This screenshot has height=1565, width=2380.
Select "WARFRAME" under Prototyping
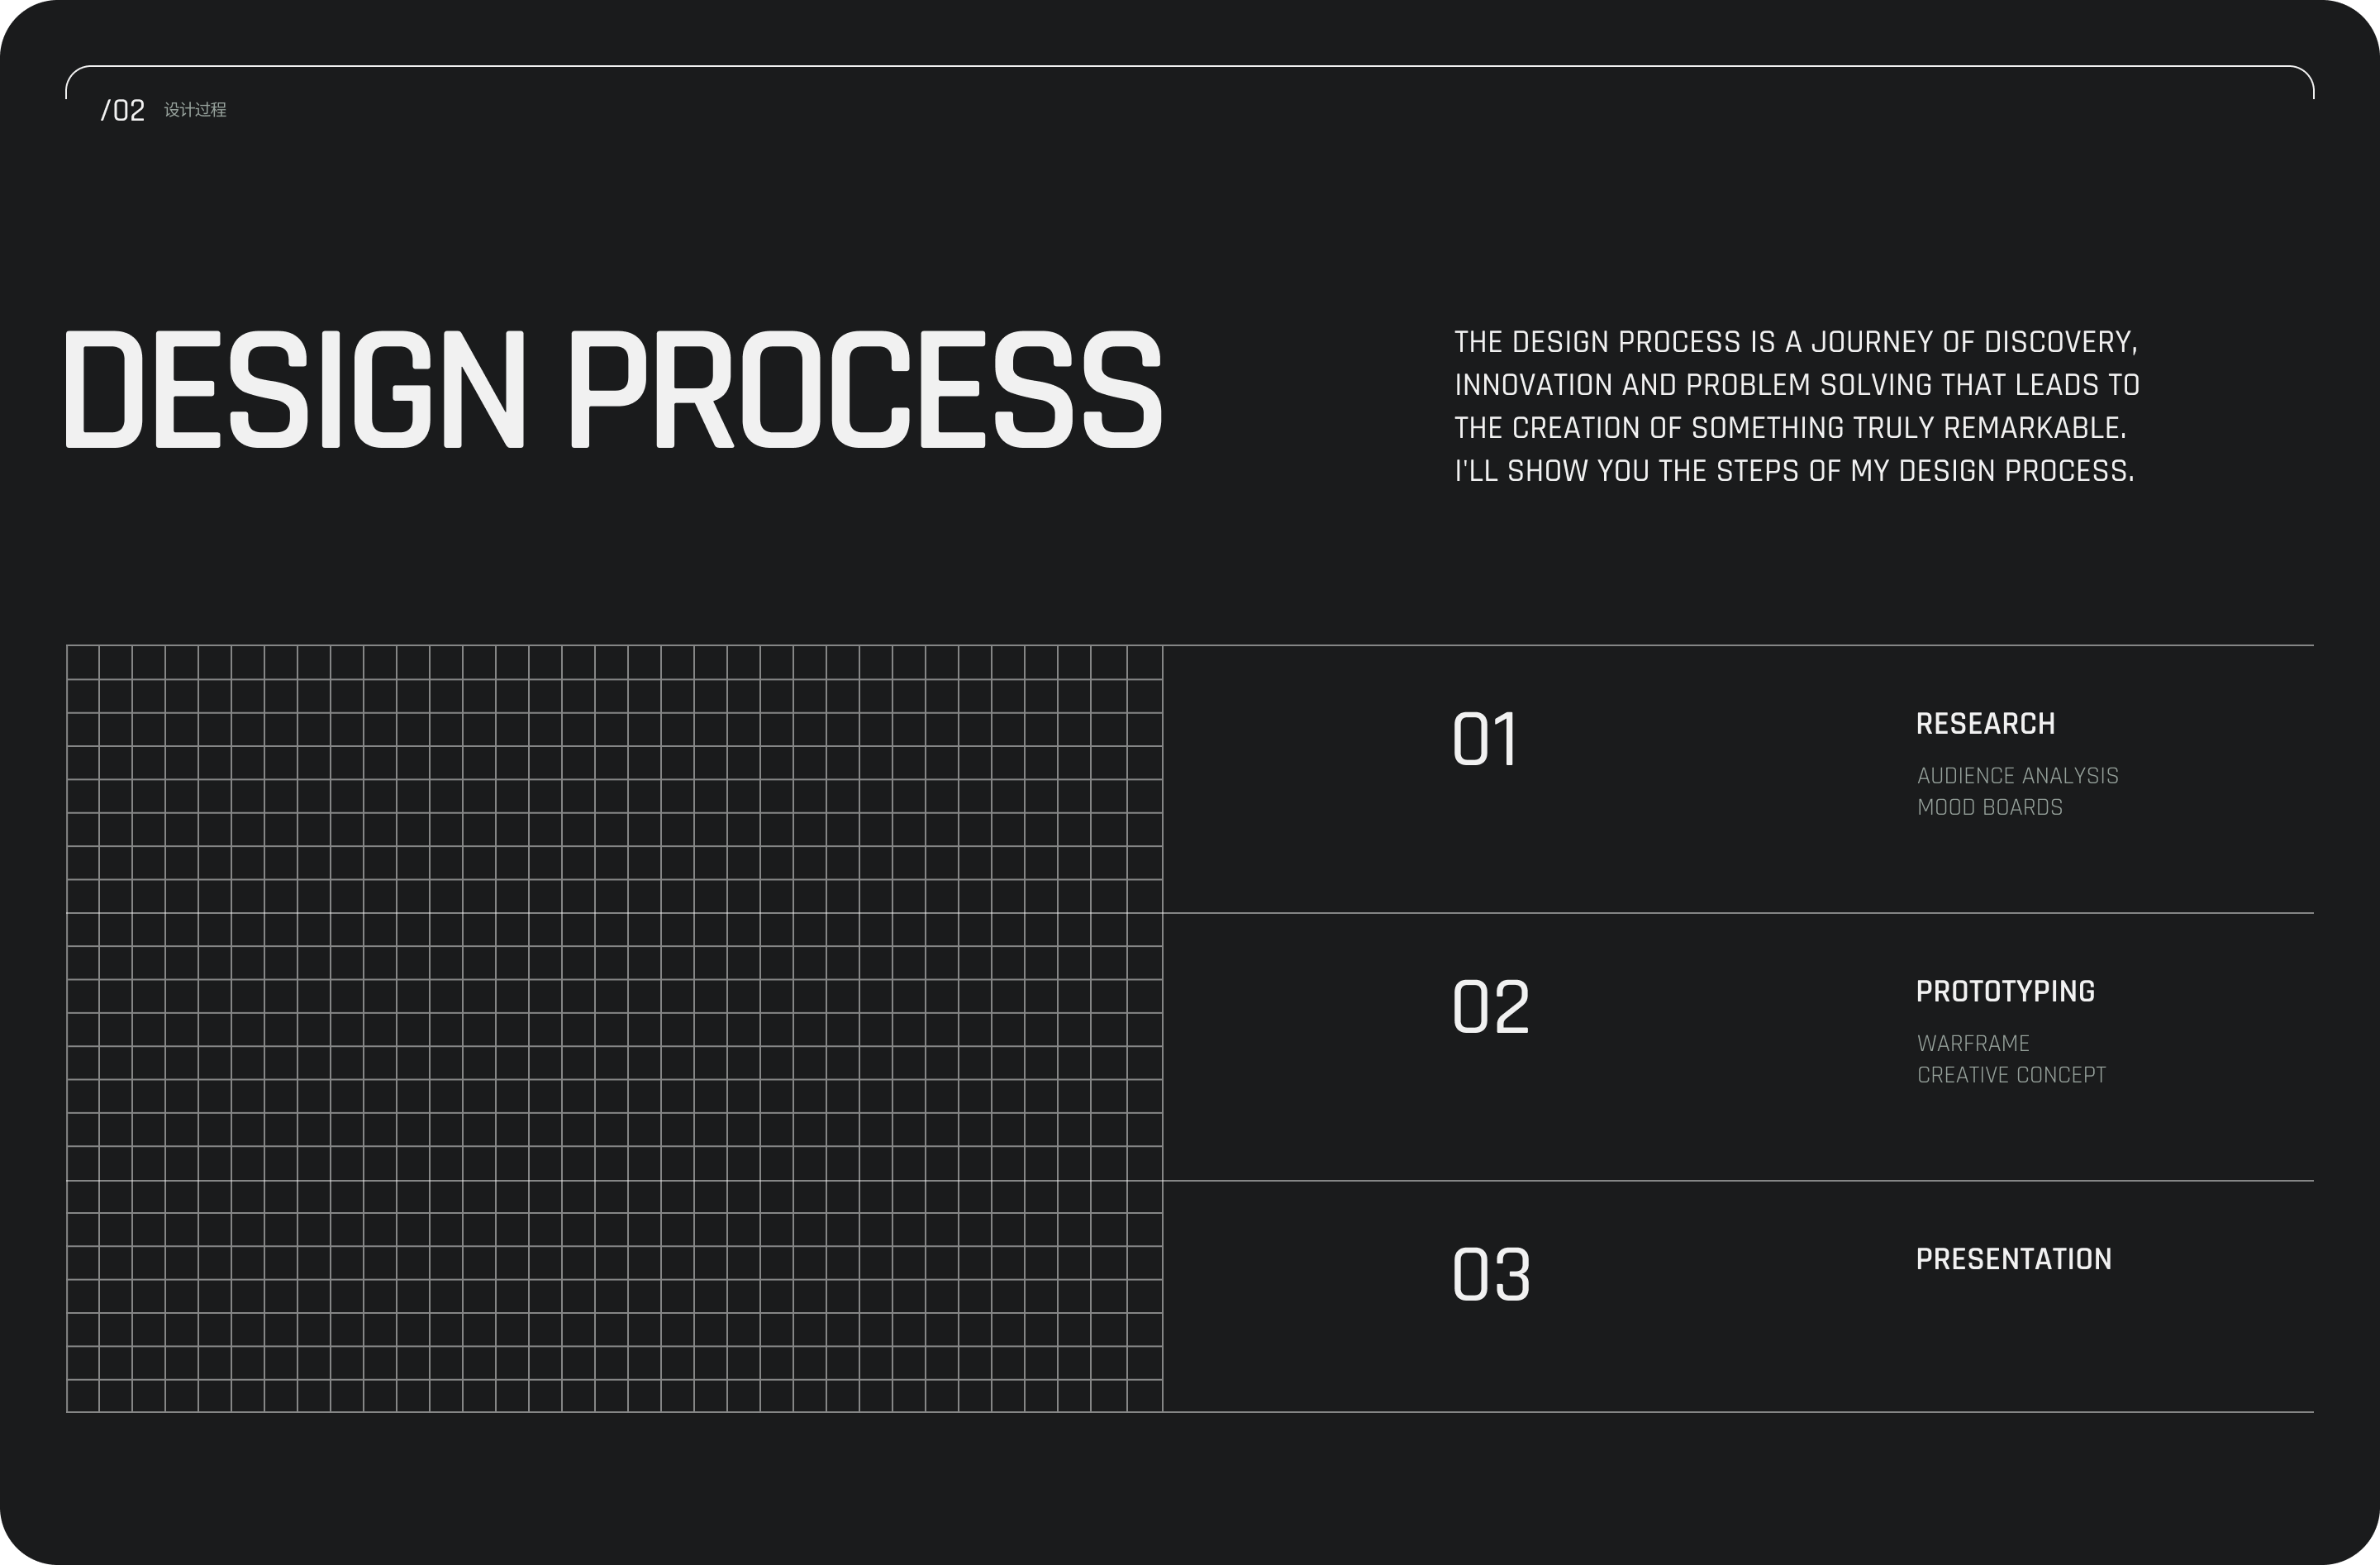1973,1044
